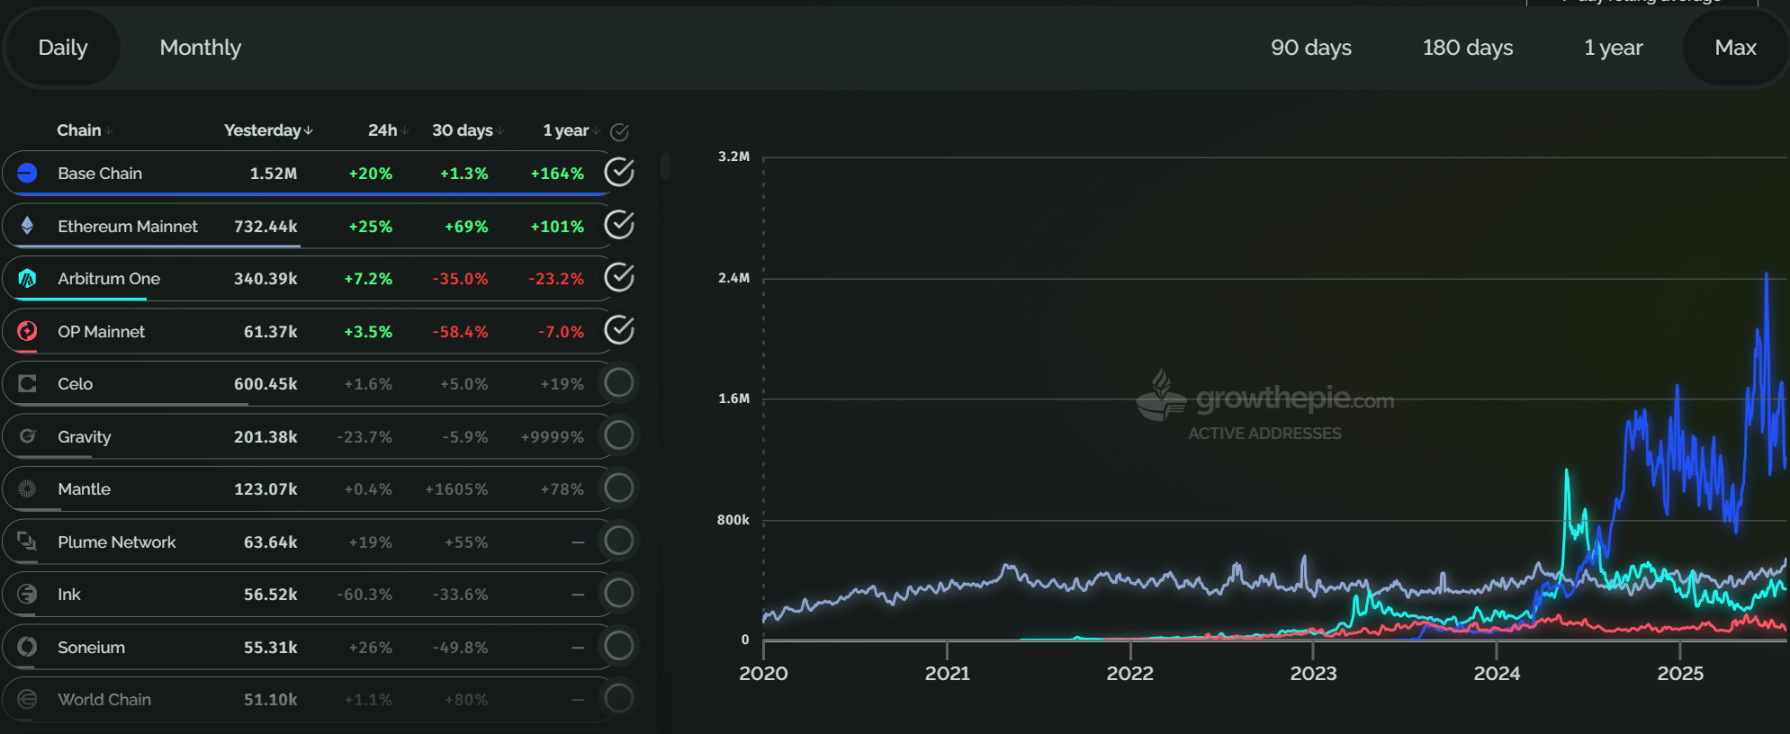
Task: Click the Plume Network icon
Action: click(28, 541)
